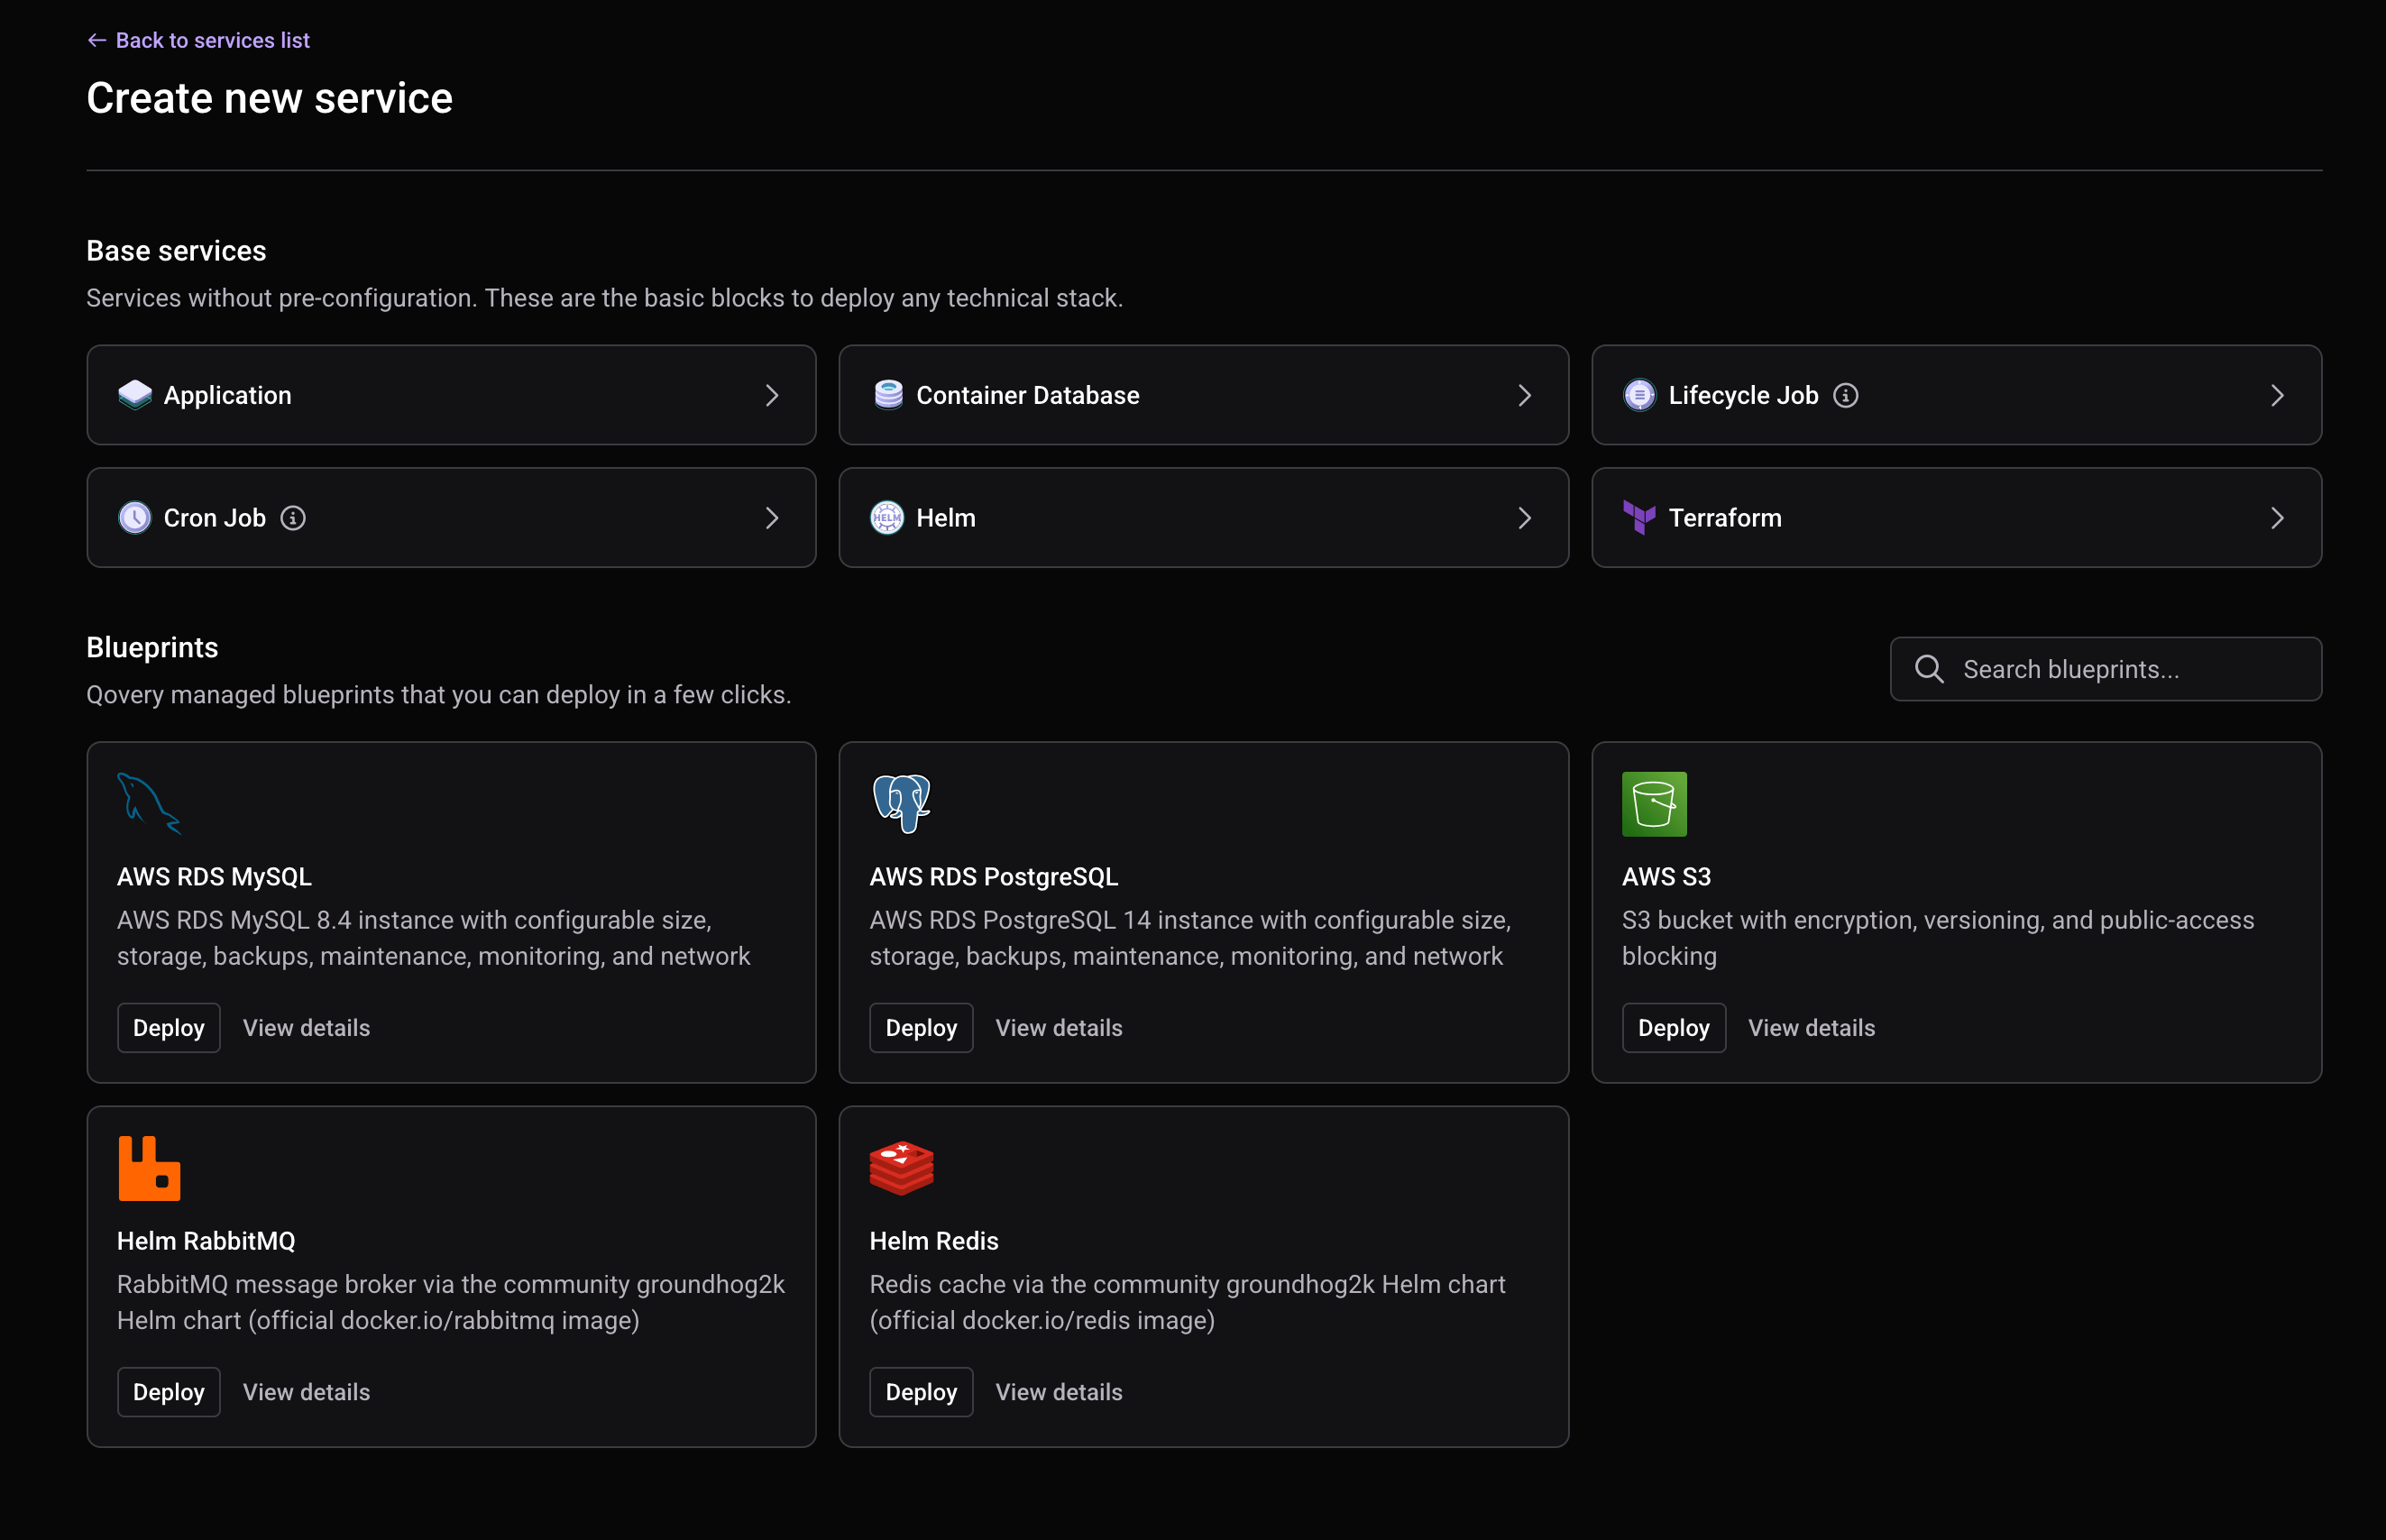Click the back arrow icon at top
Screen dimensions: 2386x1540
97,40
